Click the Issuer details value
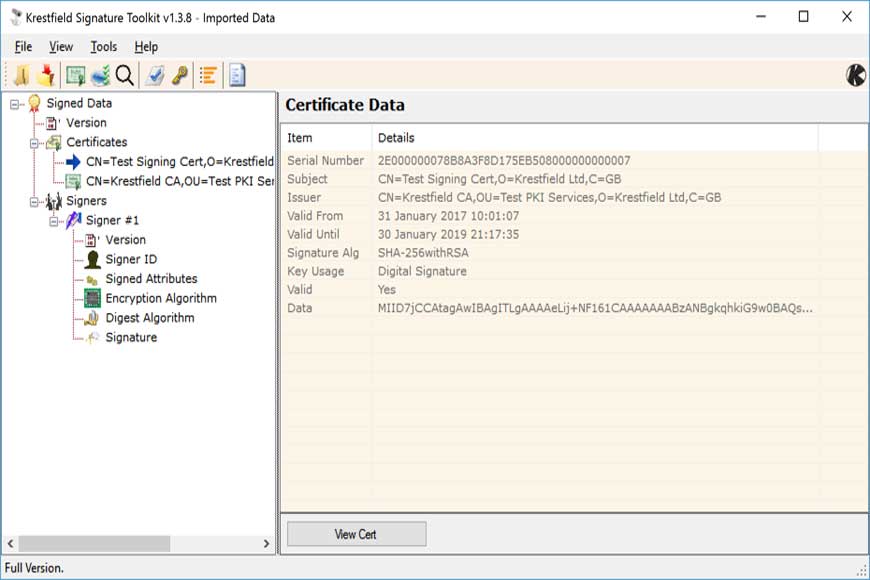The image size is (870, 580). point(549,197)
